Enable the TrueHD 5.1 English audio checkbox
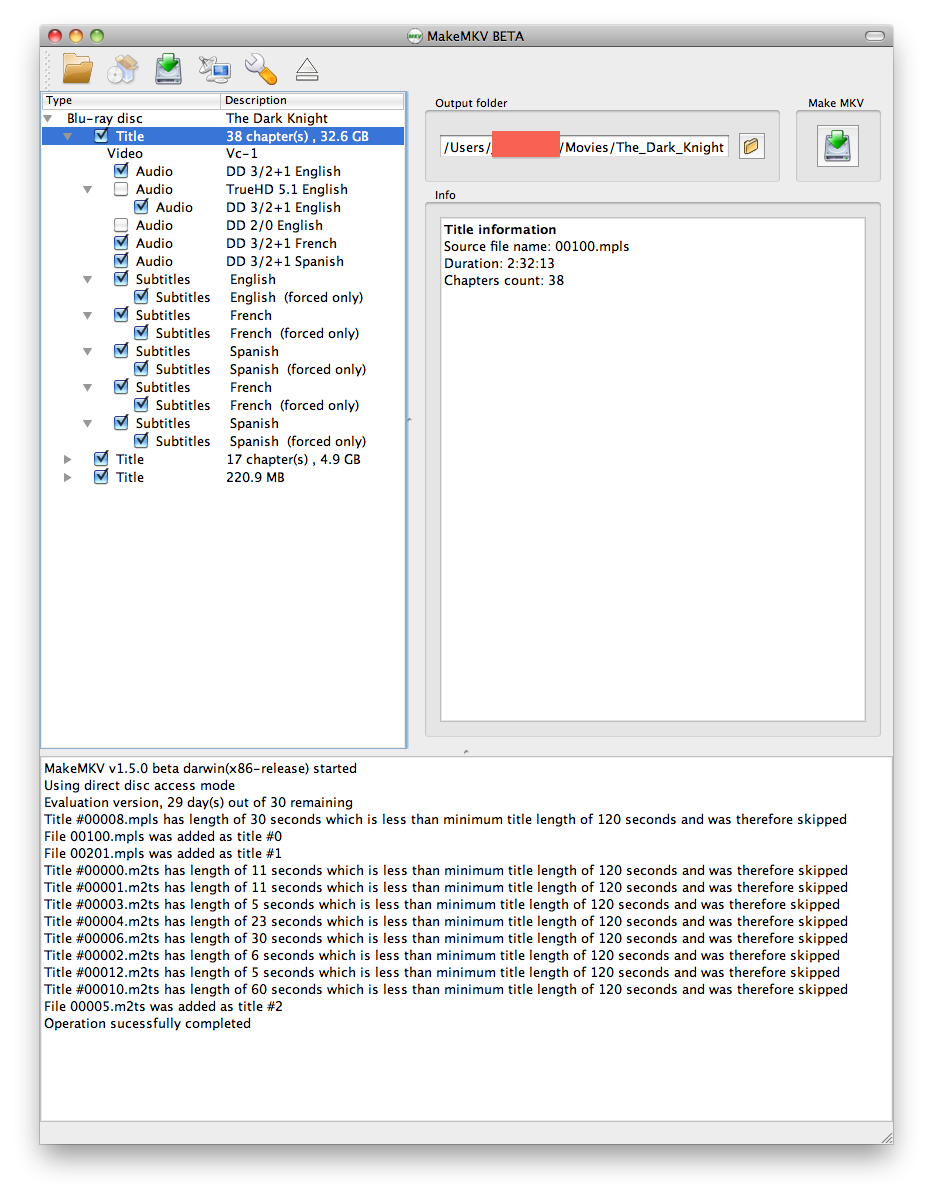 pyautogui.click(x=121, y=189)
